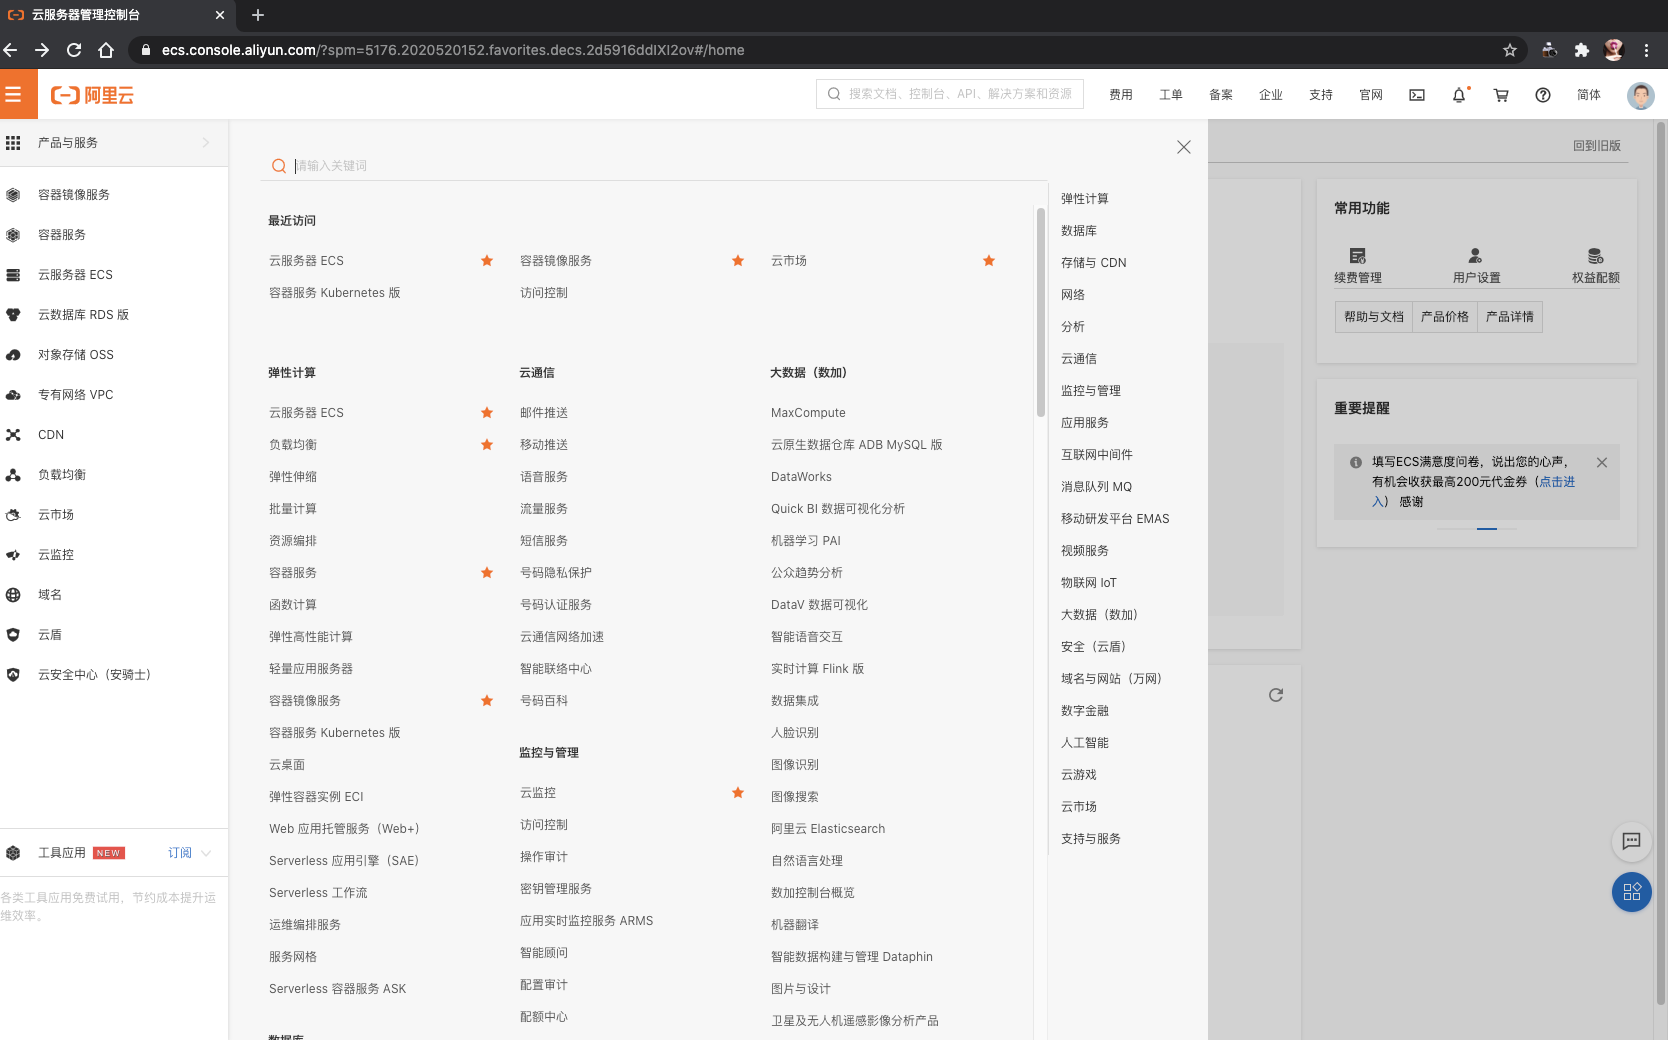Click the 域名 globe sidebar icon
The width and height of the screenshot is (1668, 1040).
(13, 595)
